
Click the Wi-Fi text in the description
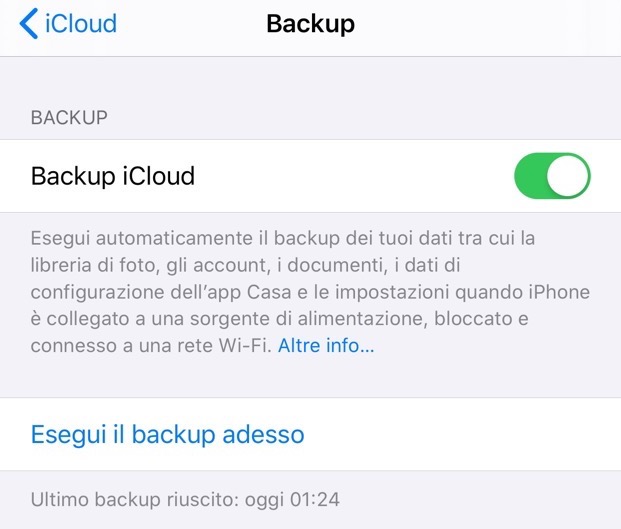click(x=245, y=345)
